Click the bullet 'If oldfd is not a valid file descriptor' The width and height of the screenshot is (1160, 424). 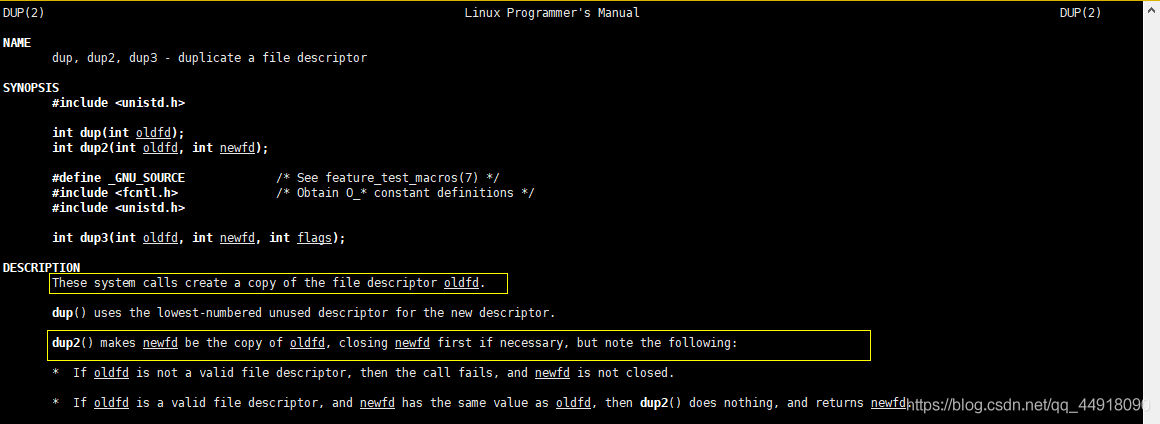click(x=363, y=373)
